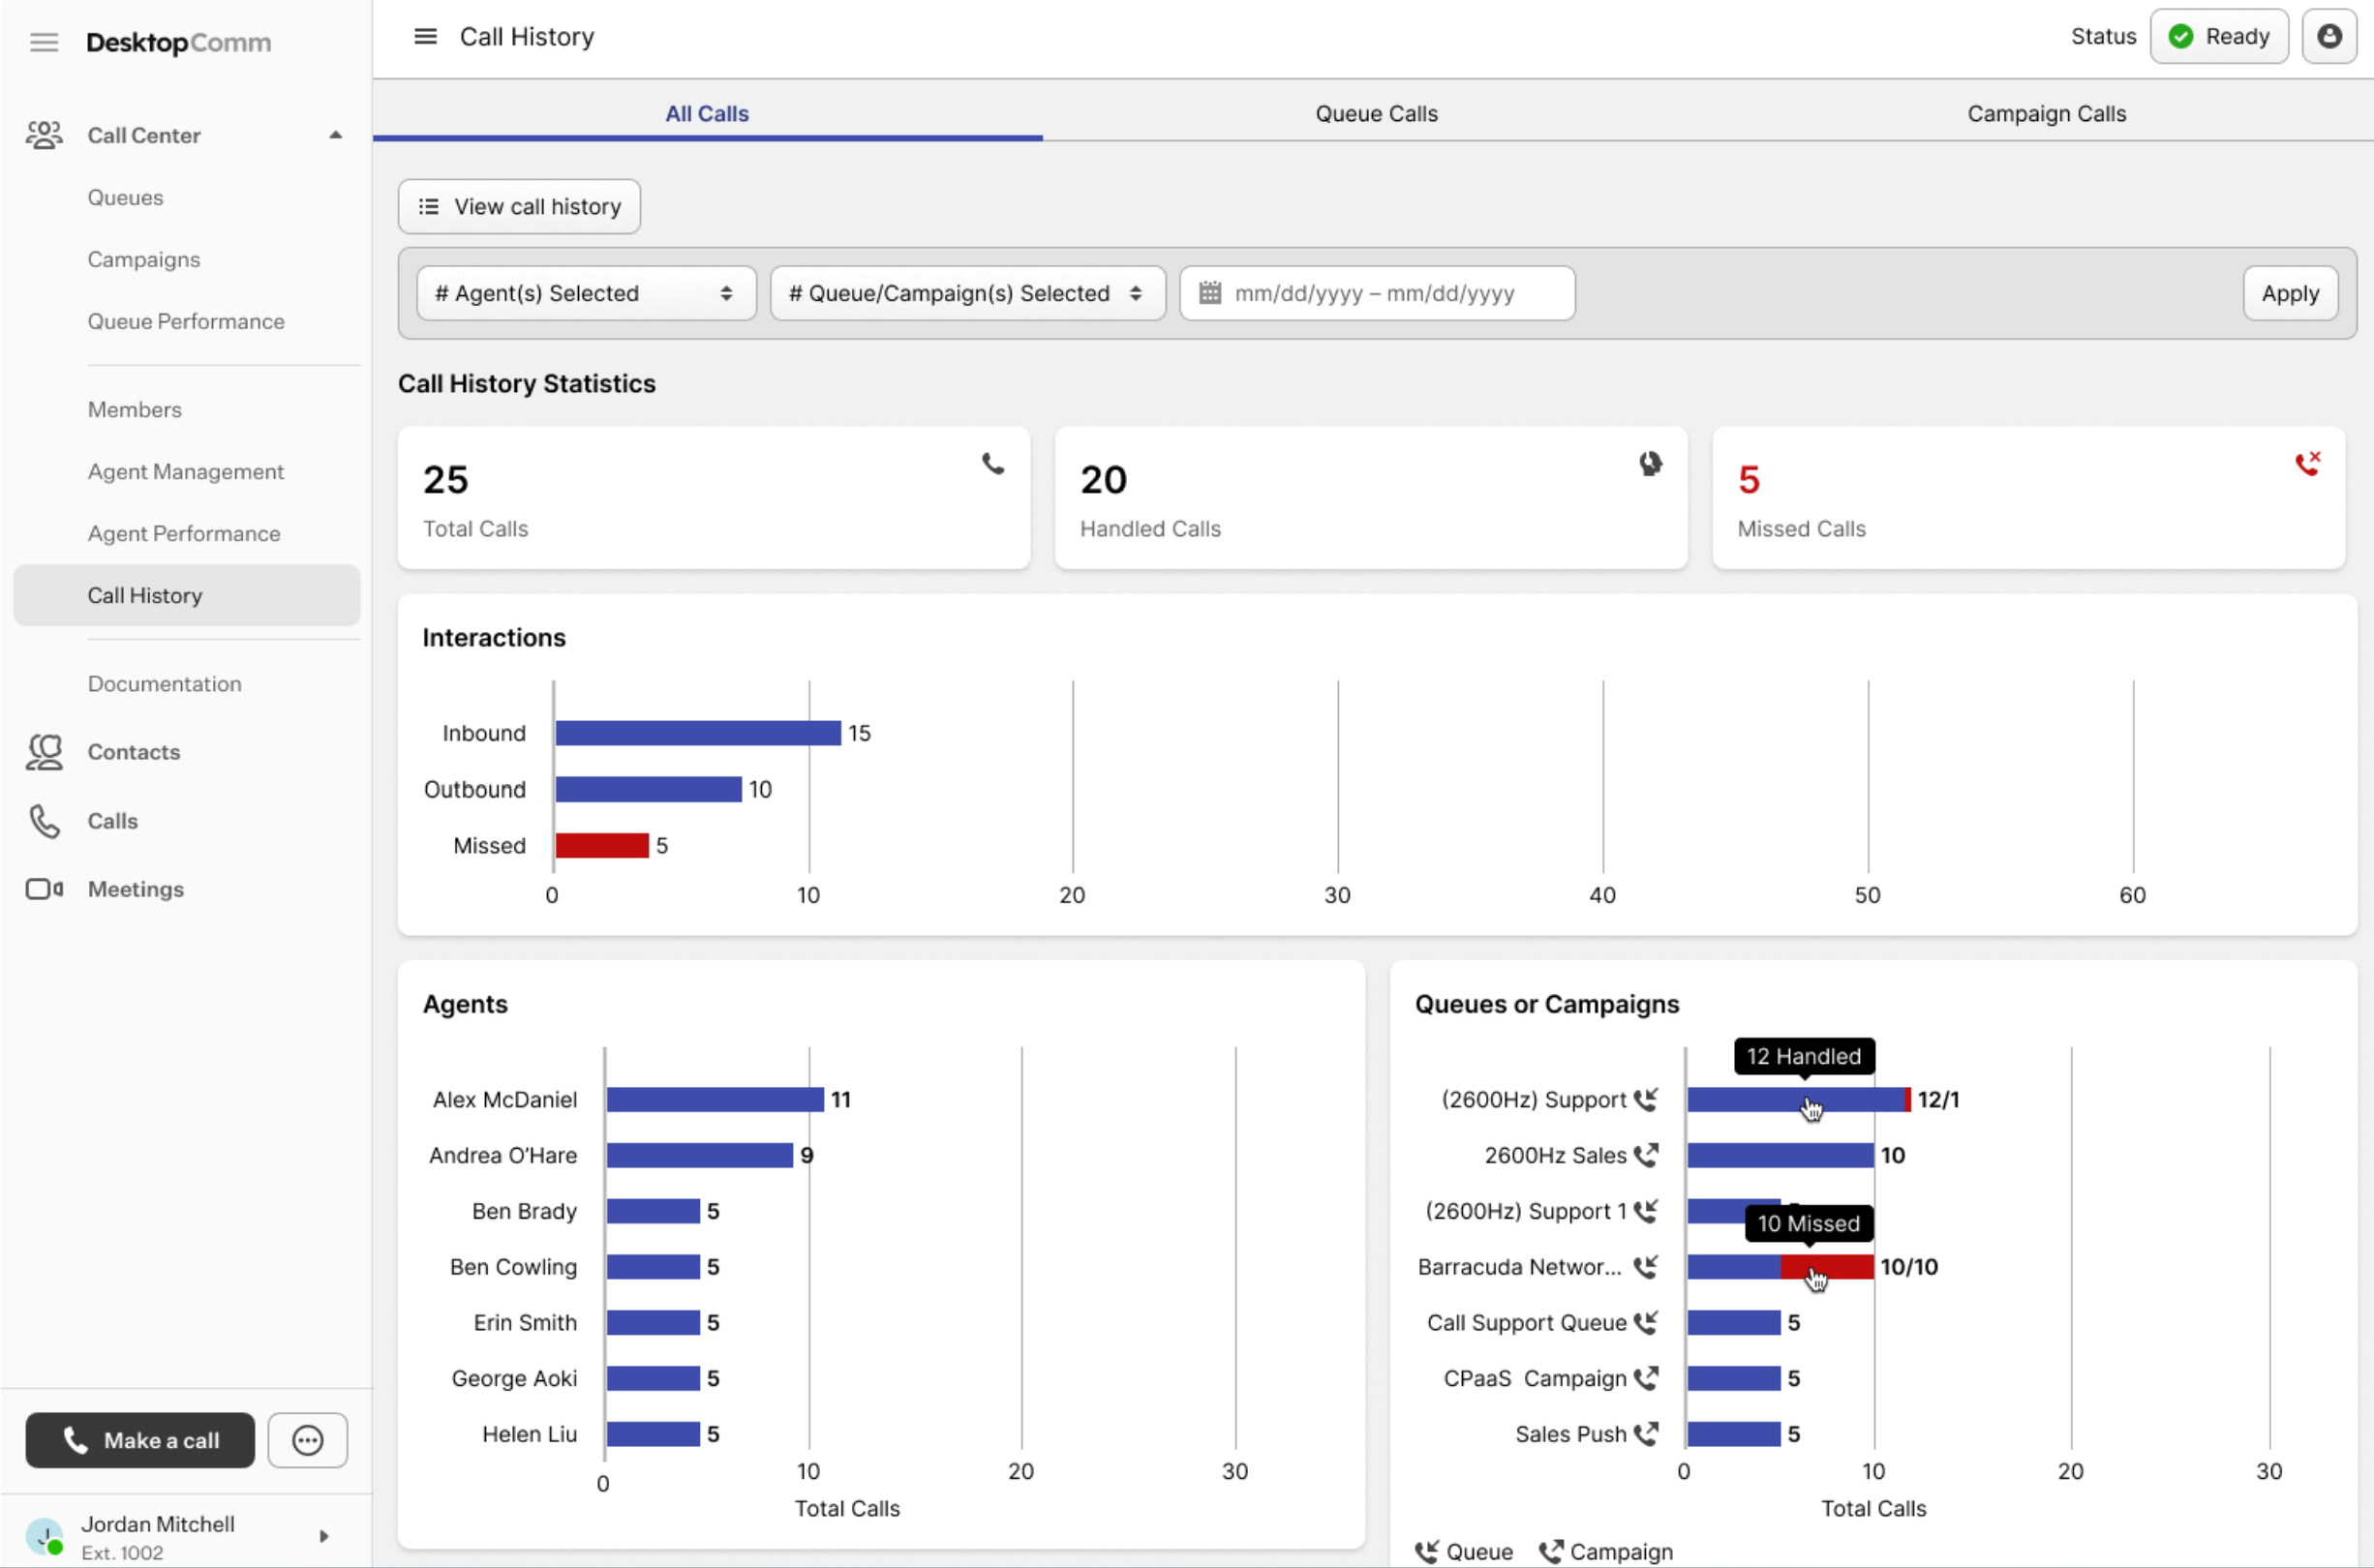Open the user profile avatar icon
Viewport: 2374px width, 1568px height.
click(x=2328, y=37)
